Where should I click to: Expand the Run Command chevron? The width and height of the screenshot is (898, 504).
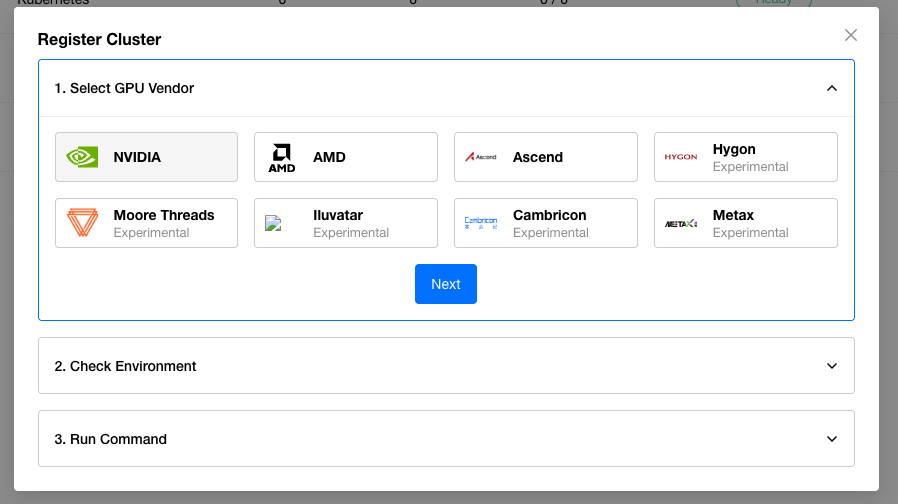tap(831, 439)
